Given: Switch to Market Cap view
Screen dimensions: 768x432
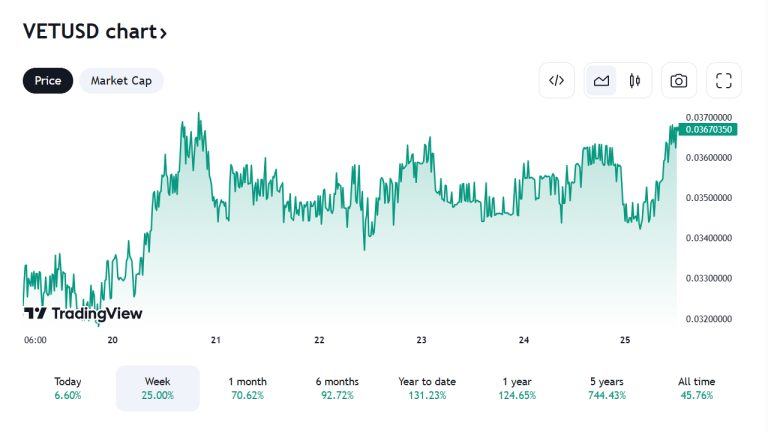Looking at the screenshot, I should pos(121,81).
